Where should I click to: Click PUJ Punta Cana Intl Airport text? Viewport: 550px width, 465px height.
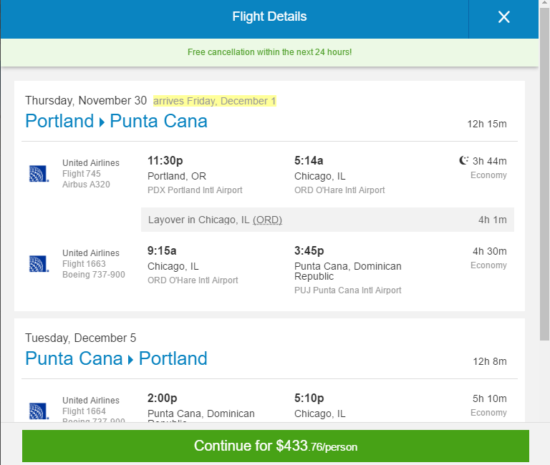(348, 290)
